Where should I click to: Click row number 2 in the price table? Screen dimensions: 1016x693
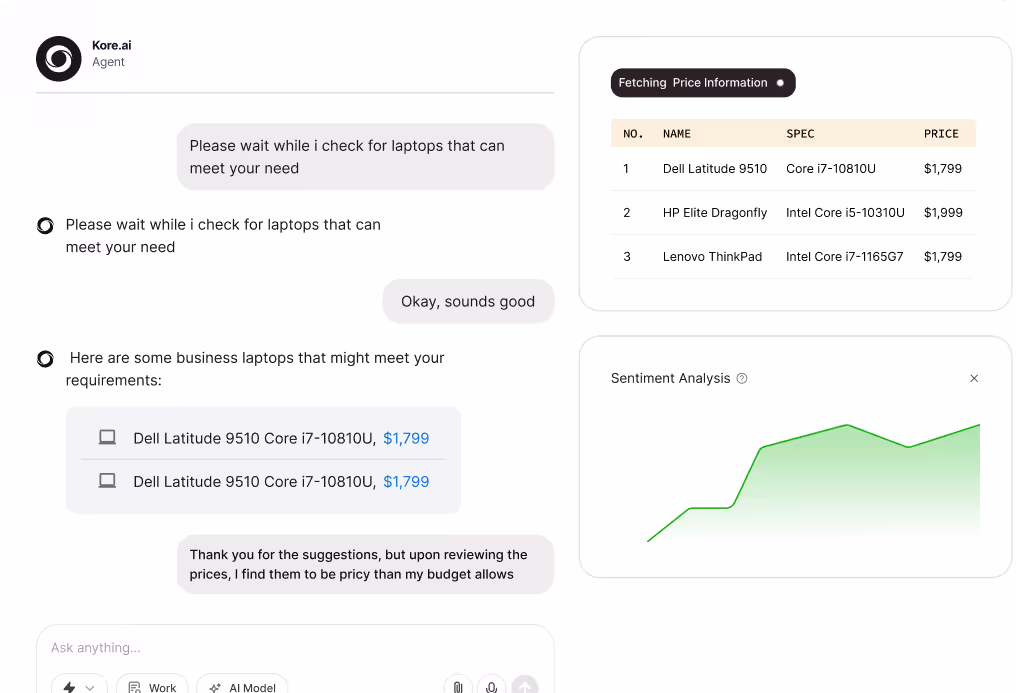pos(627,212)
